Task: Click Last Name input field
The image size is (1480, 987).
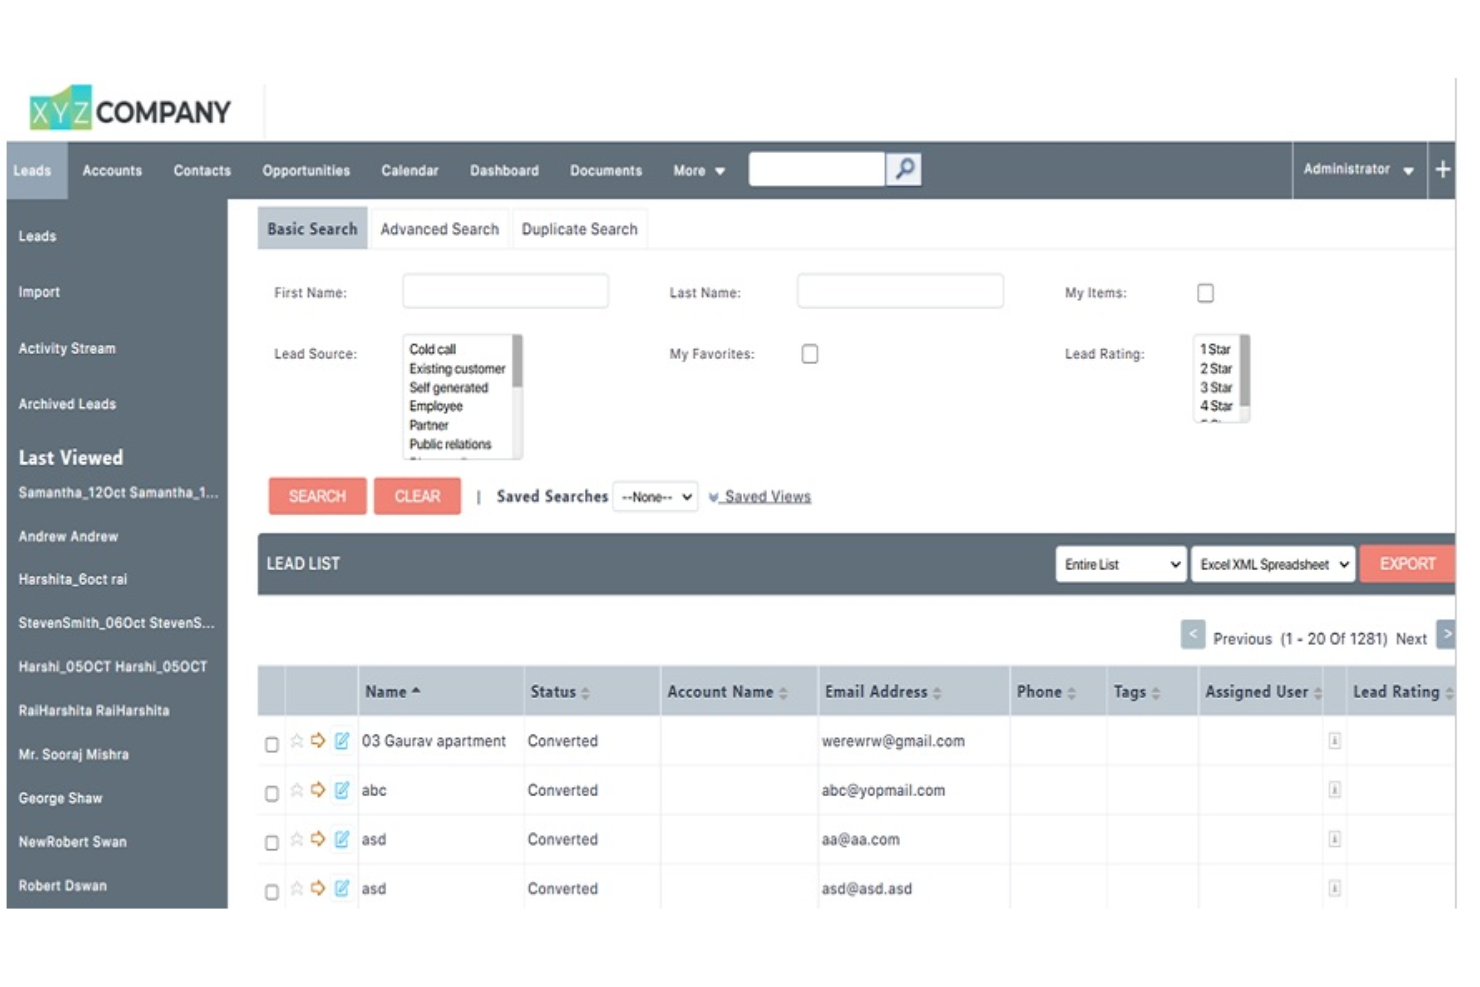Action: [x=900, y=291]
